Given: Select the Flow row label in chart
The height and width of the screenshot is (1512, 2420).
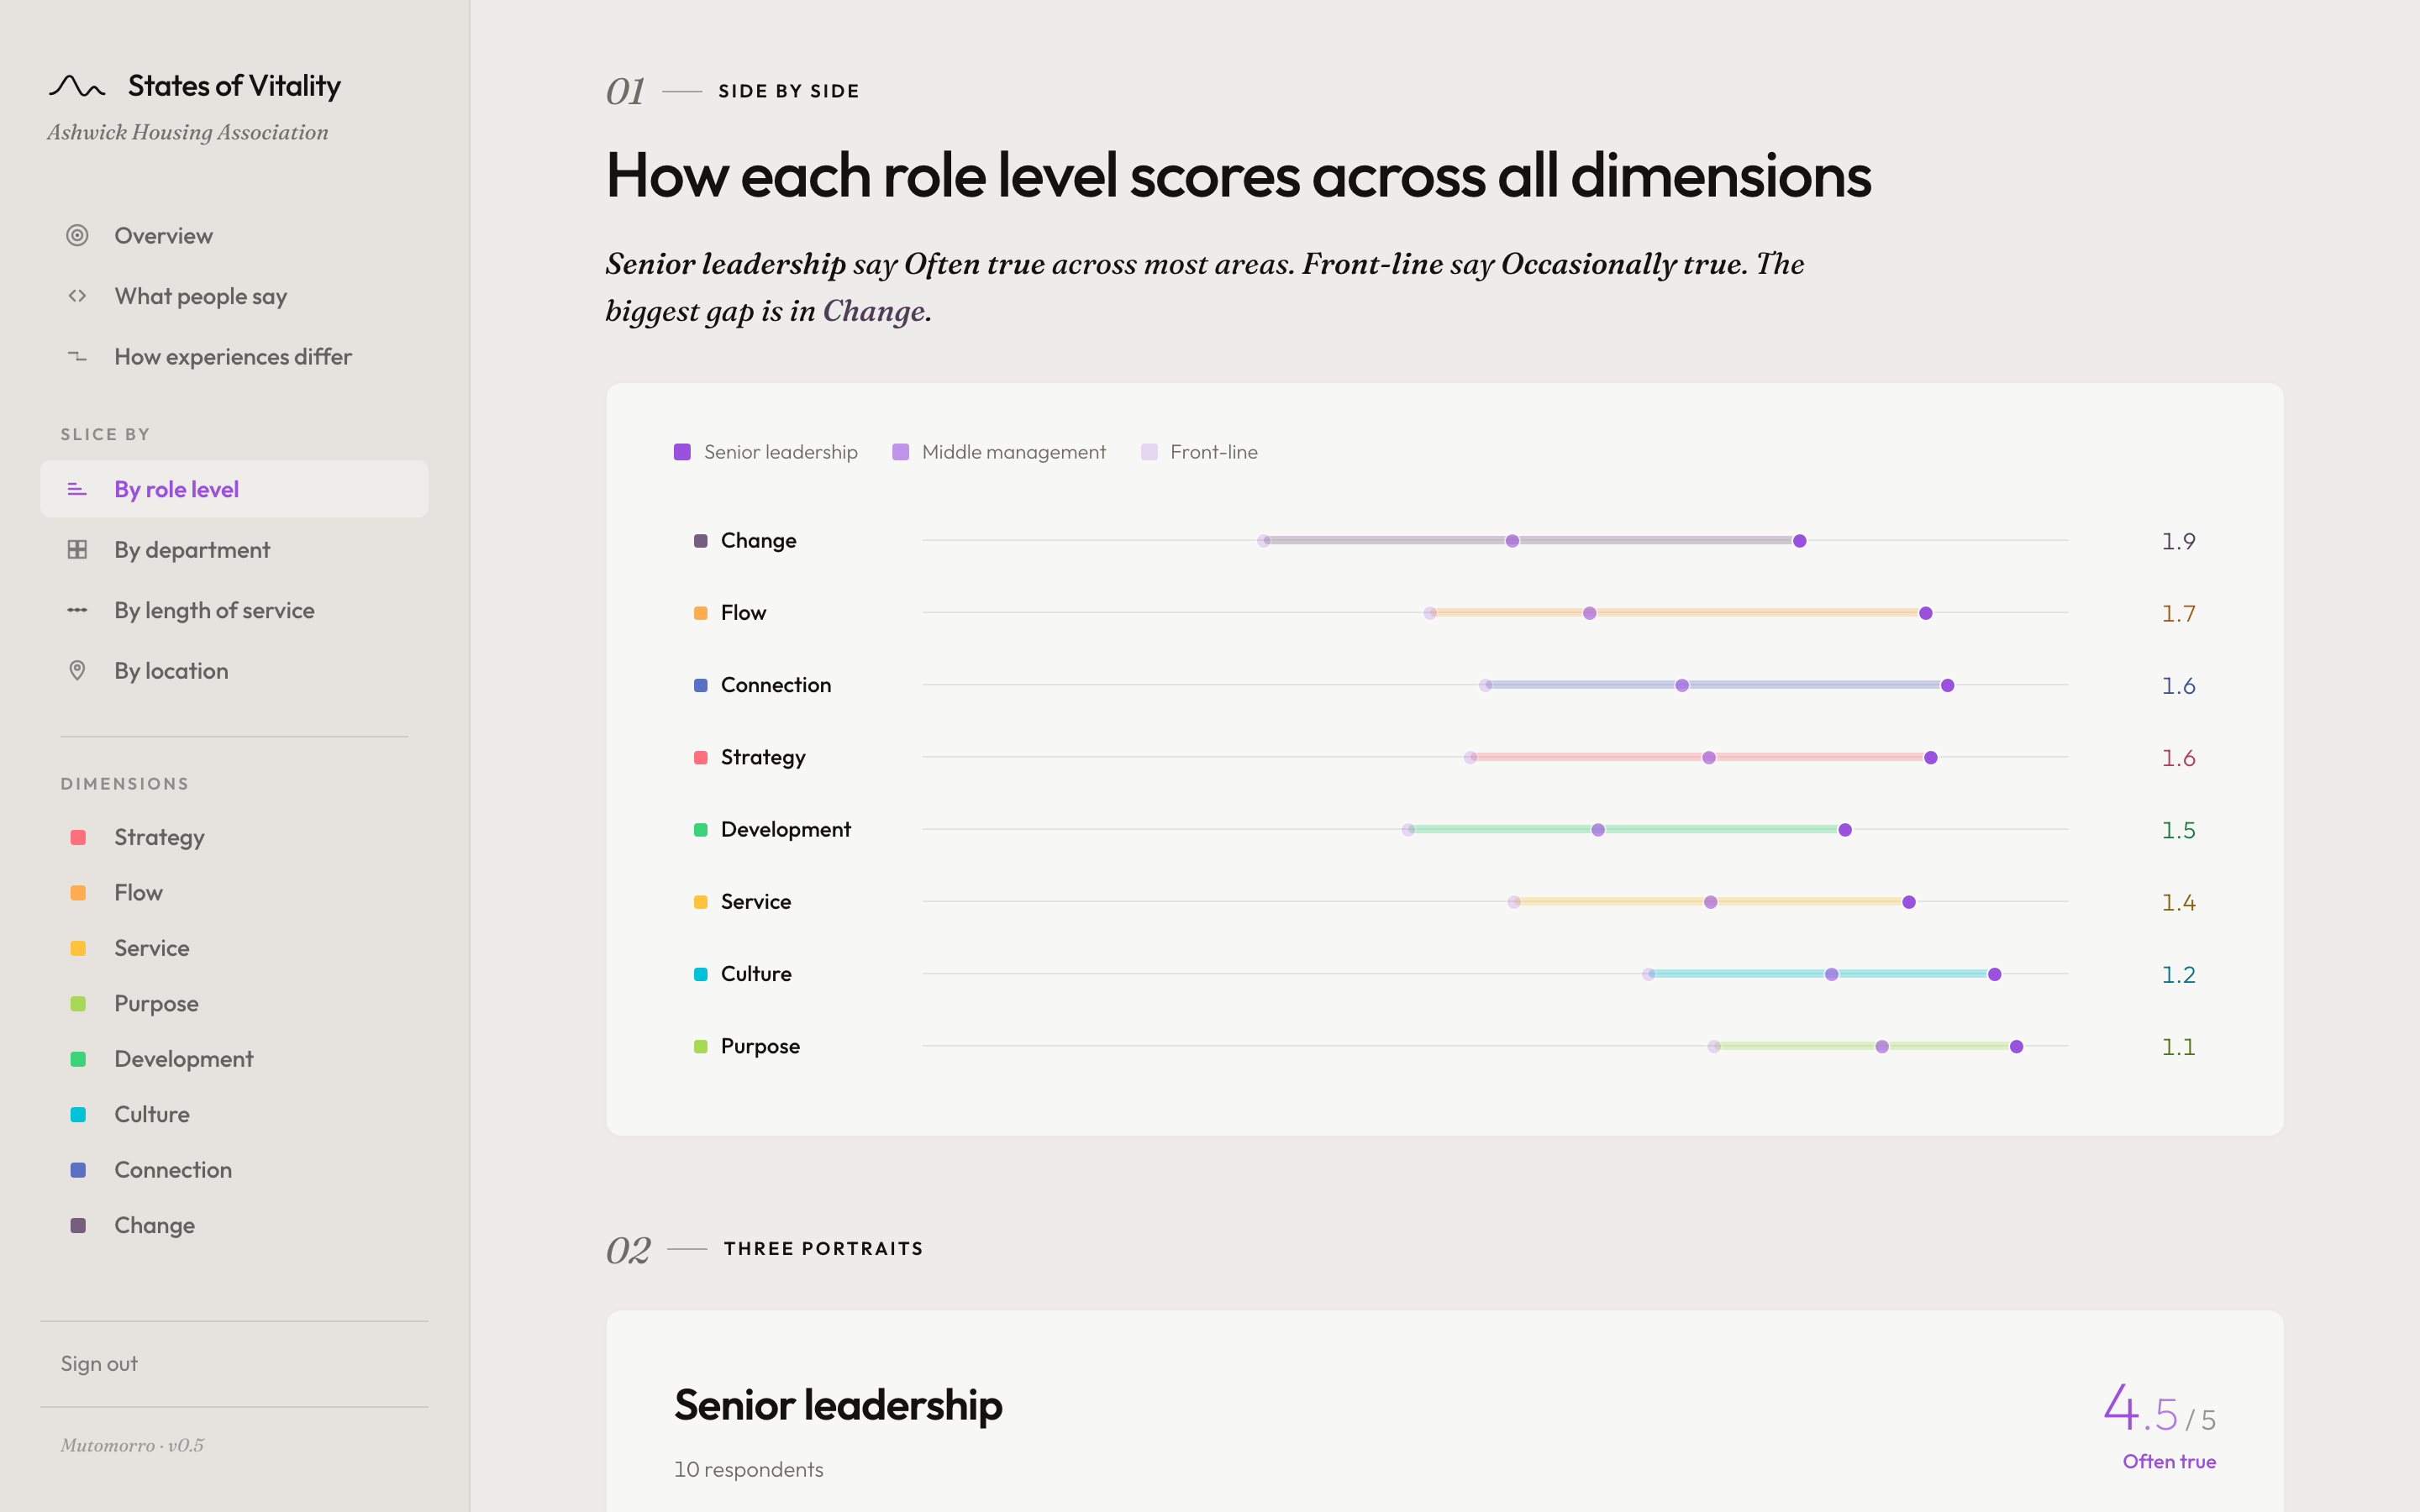Looking at the screenshot, I should 743,613.
